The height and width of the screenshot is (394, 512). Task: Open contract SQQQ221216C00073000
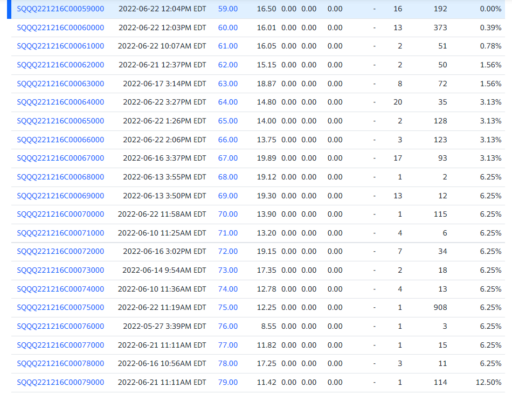(60, 270)
